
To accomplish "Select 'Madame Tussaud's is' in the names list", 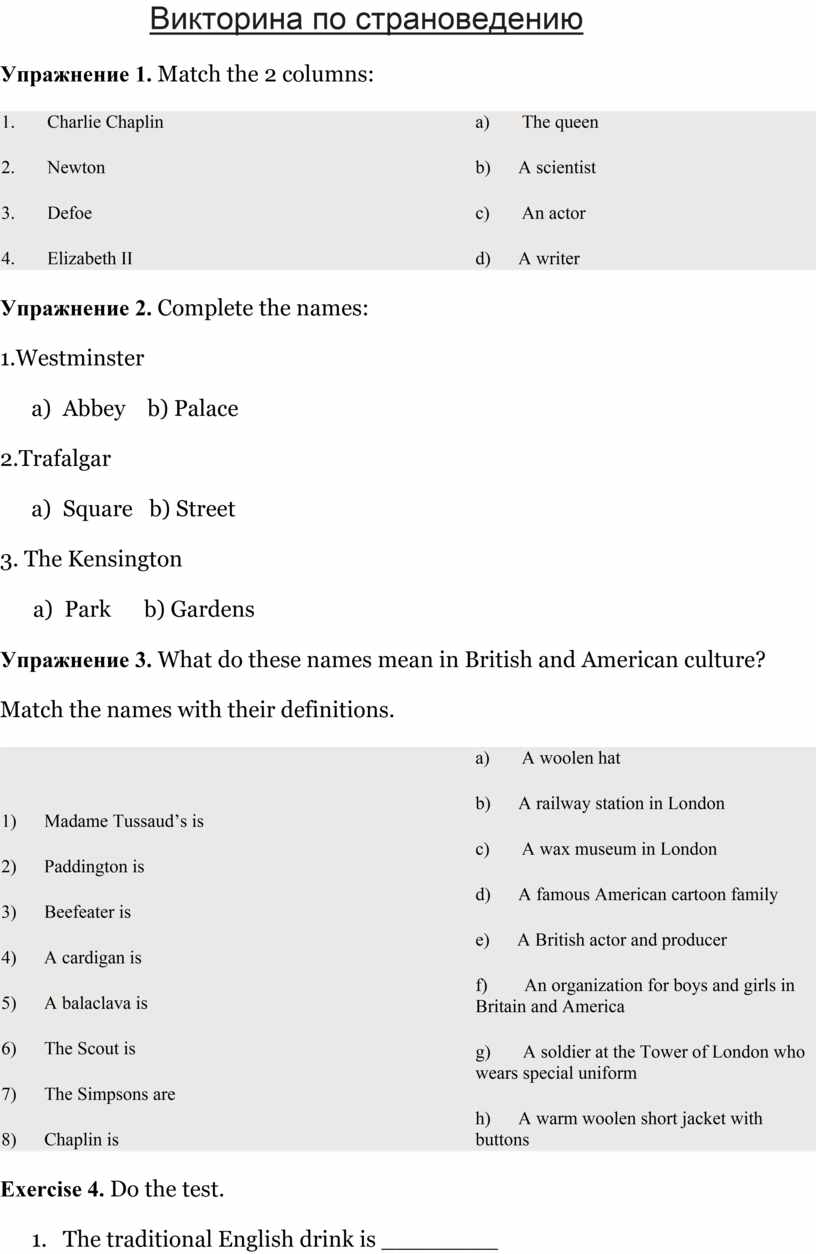I will coord(124,821).
